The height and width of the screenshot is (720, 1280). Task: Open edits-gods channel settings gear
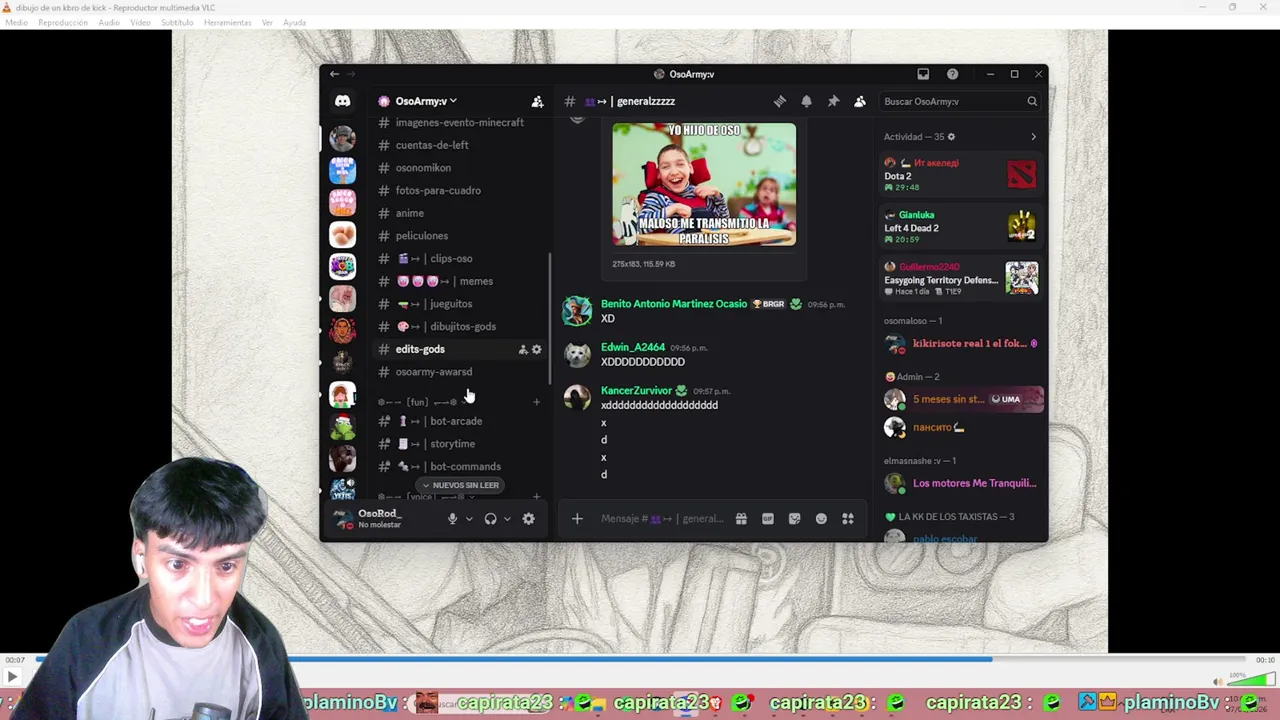tap(536, 349)
